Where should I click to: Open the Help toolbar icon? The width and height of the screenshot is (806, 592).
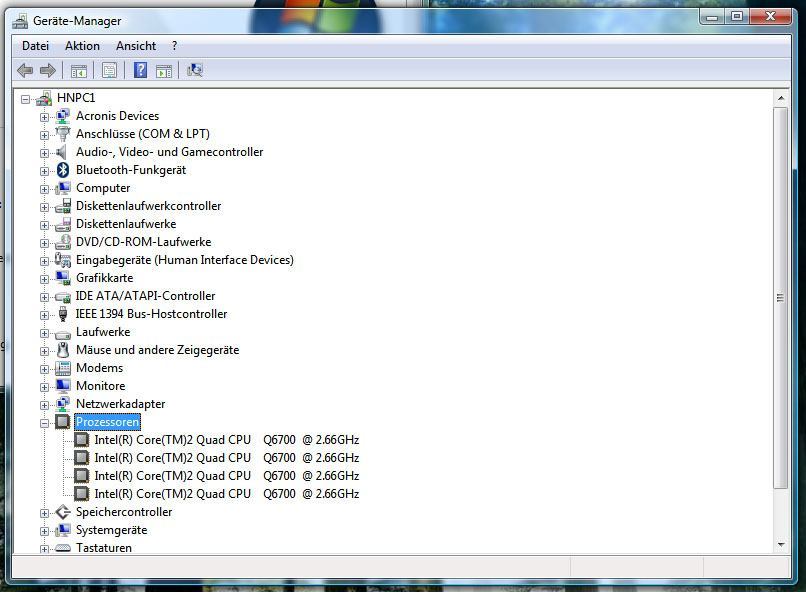(x=140, y=70)
